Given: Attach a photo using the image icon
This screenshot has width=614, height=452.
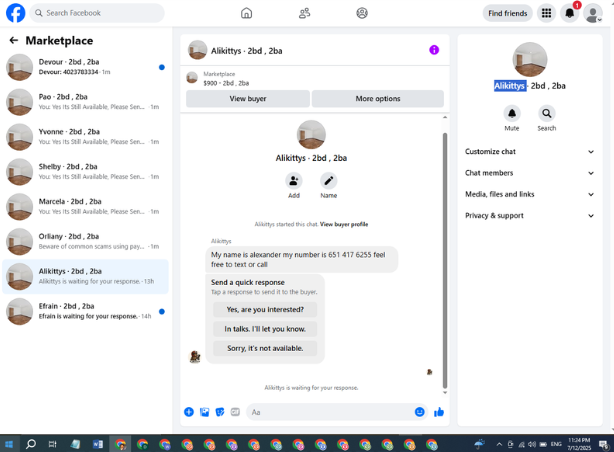Looking at the screenshot, I should 204,412.
